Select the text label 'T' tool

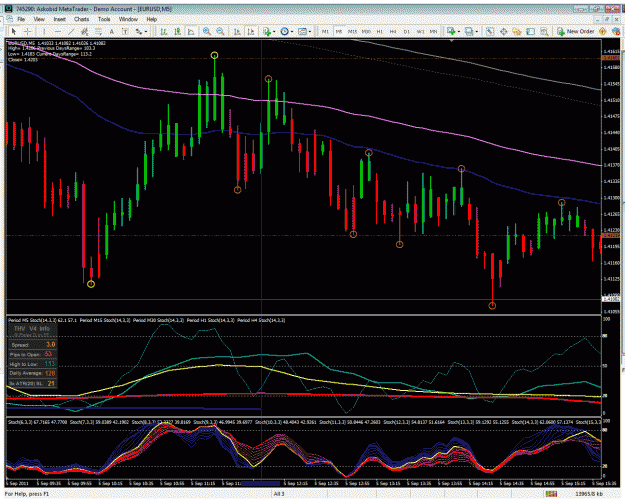click(125, 31)
